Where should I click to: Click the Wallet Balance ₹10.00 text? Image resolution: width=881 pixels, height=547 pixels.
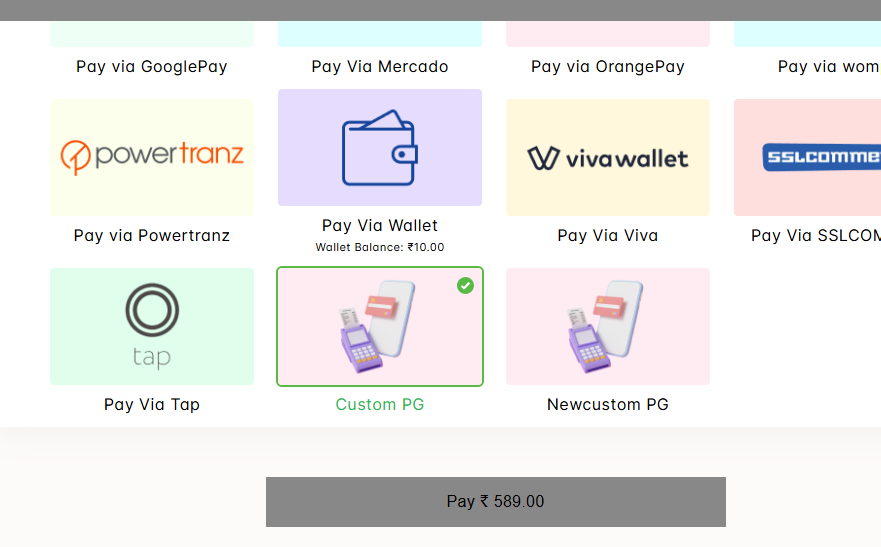coord(380,247)
